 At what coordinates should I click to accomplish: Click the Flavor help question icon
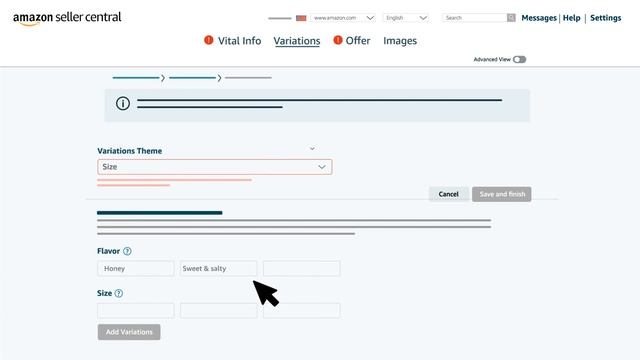(x=127, y=251)
